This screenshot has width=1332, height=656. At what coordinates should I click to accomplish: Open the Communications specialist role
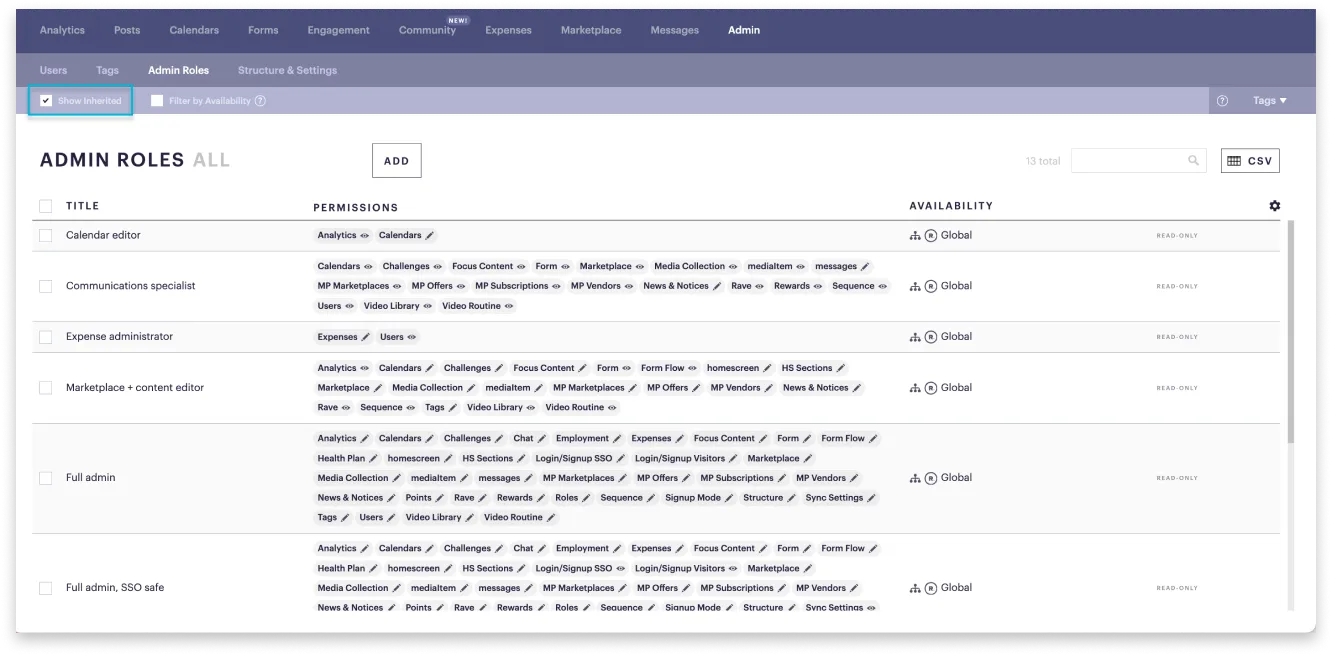point(131,286)
